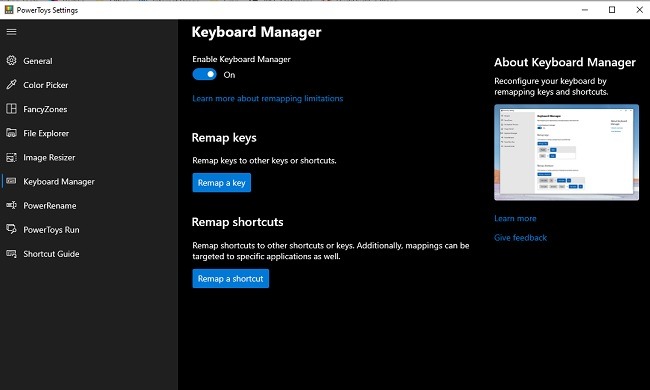Click the About Keyboard Manager heading
The image size is (650, 390).
pos(565,62)
